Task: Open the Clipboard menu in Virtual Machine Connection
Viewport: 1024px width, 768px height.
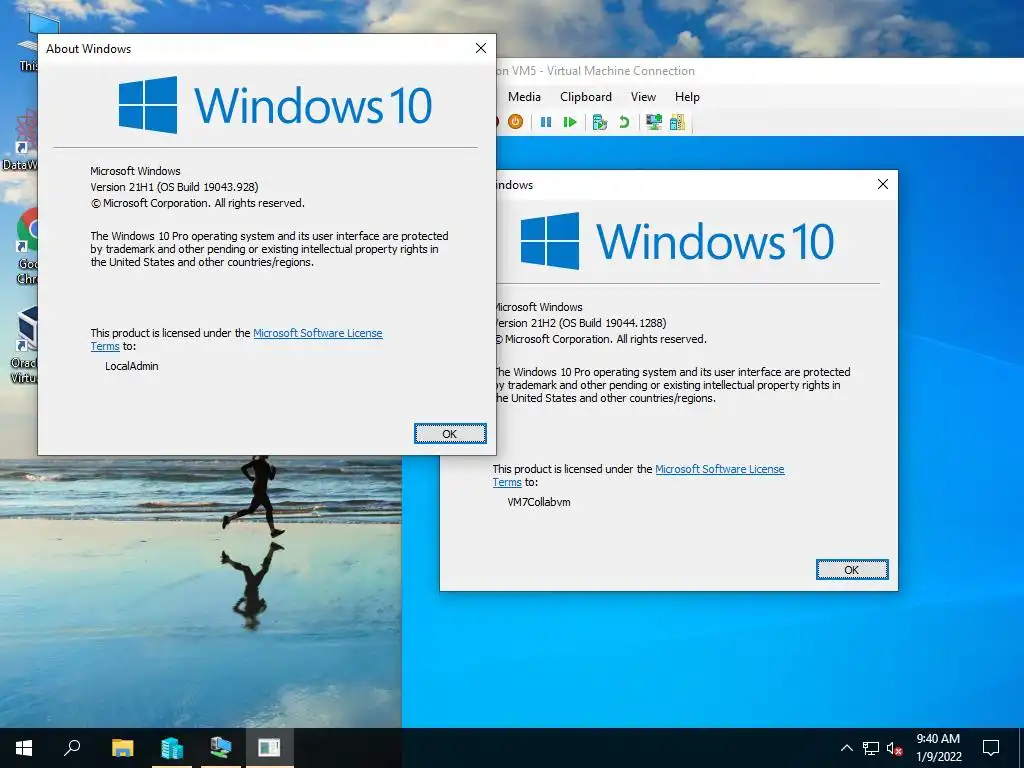Action: [x=586, y=97]
